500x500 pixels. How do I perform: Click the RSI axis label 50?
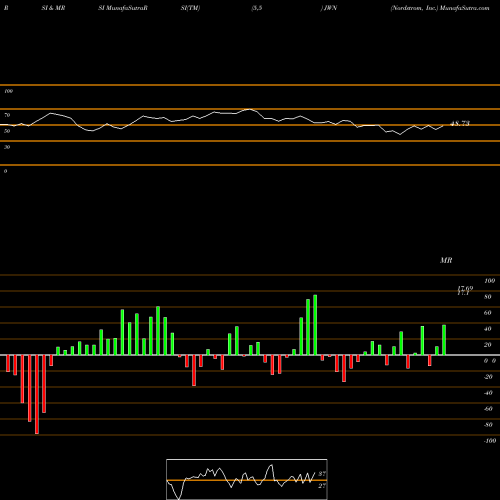point(7,131)
